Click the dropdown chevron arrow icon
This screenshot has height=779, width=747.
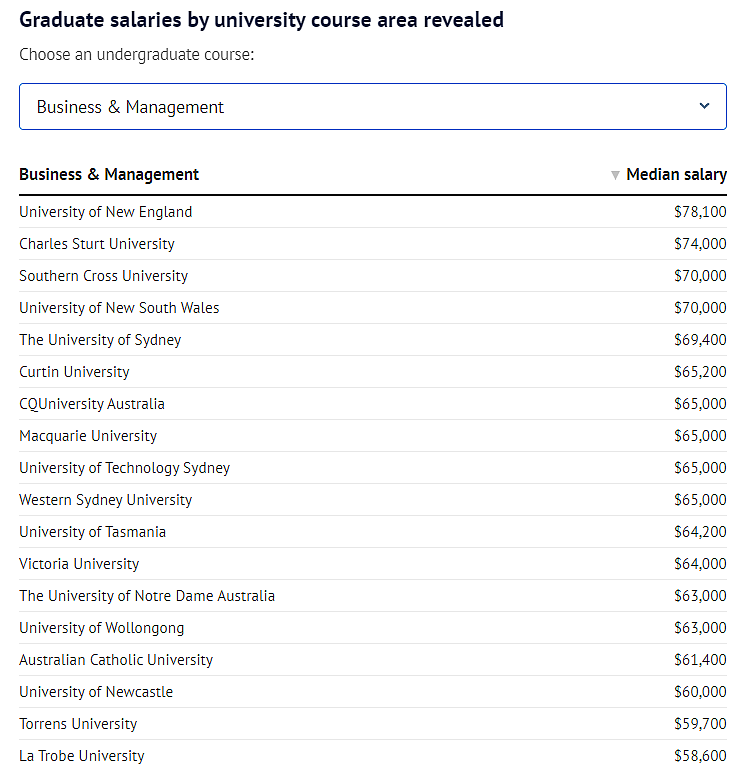click(704, 106)
